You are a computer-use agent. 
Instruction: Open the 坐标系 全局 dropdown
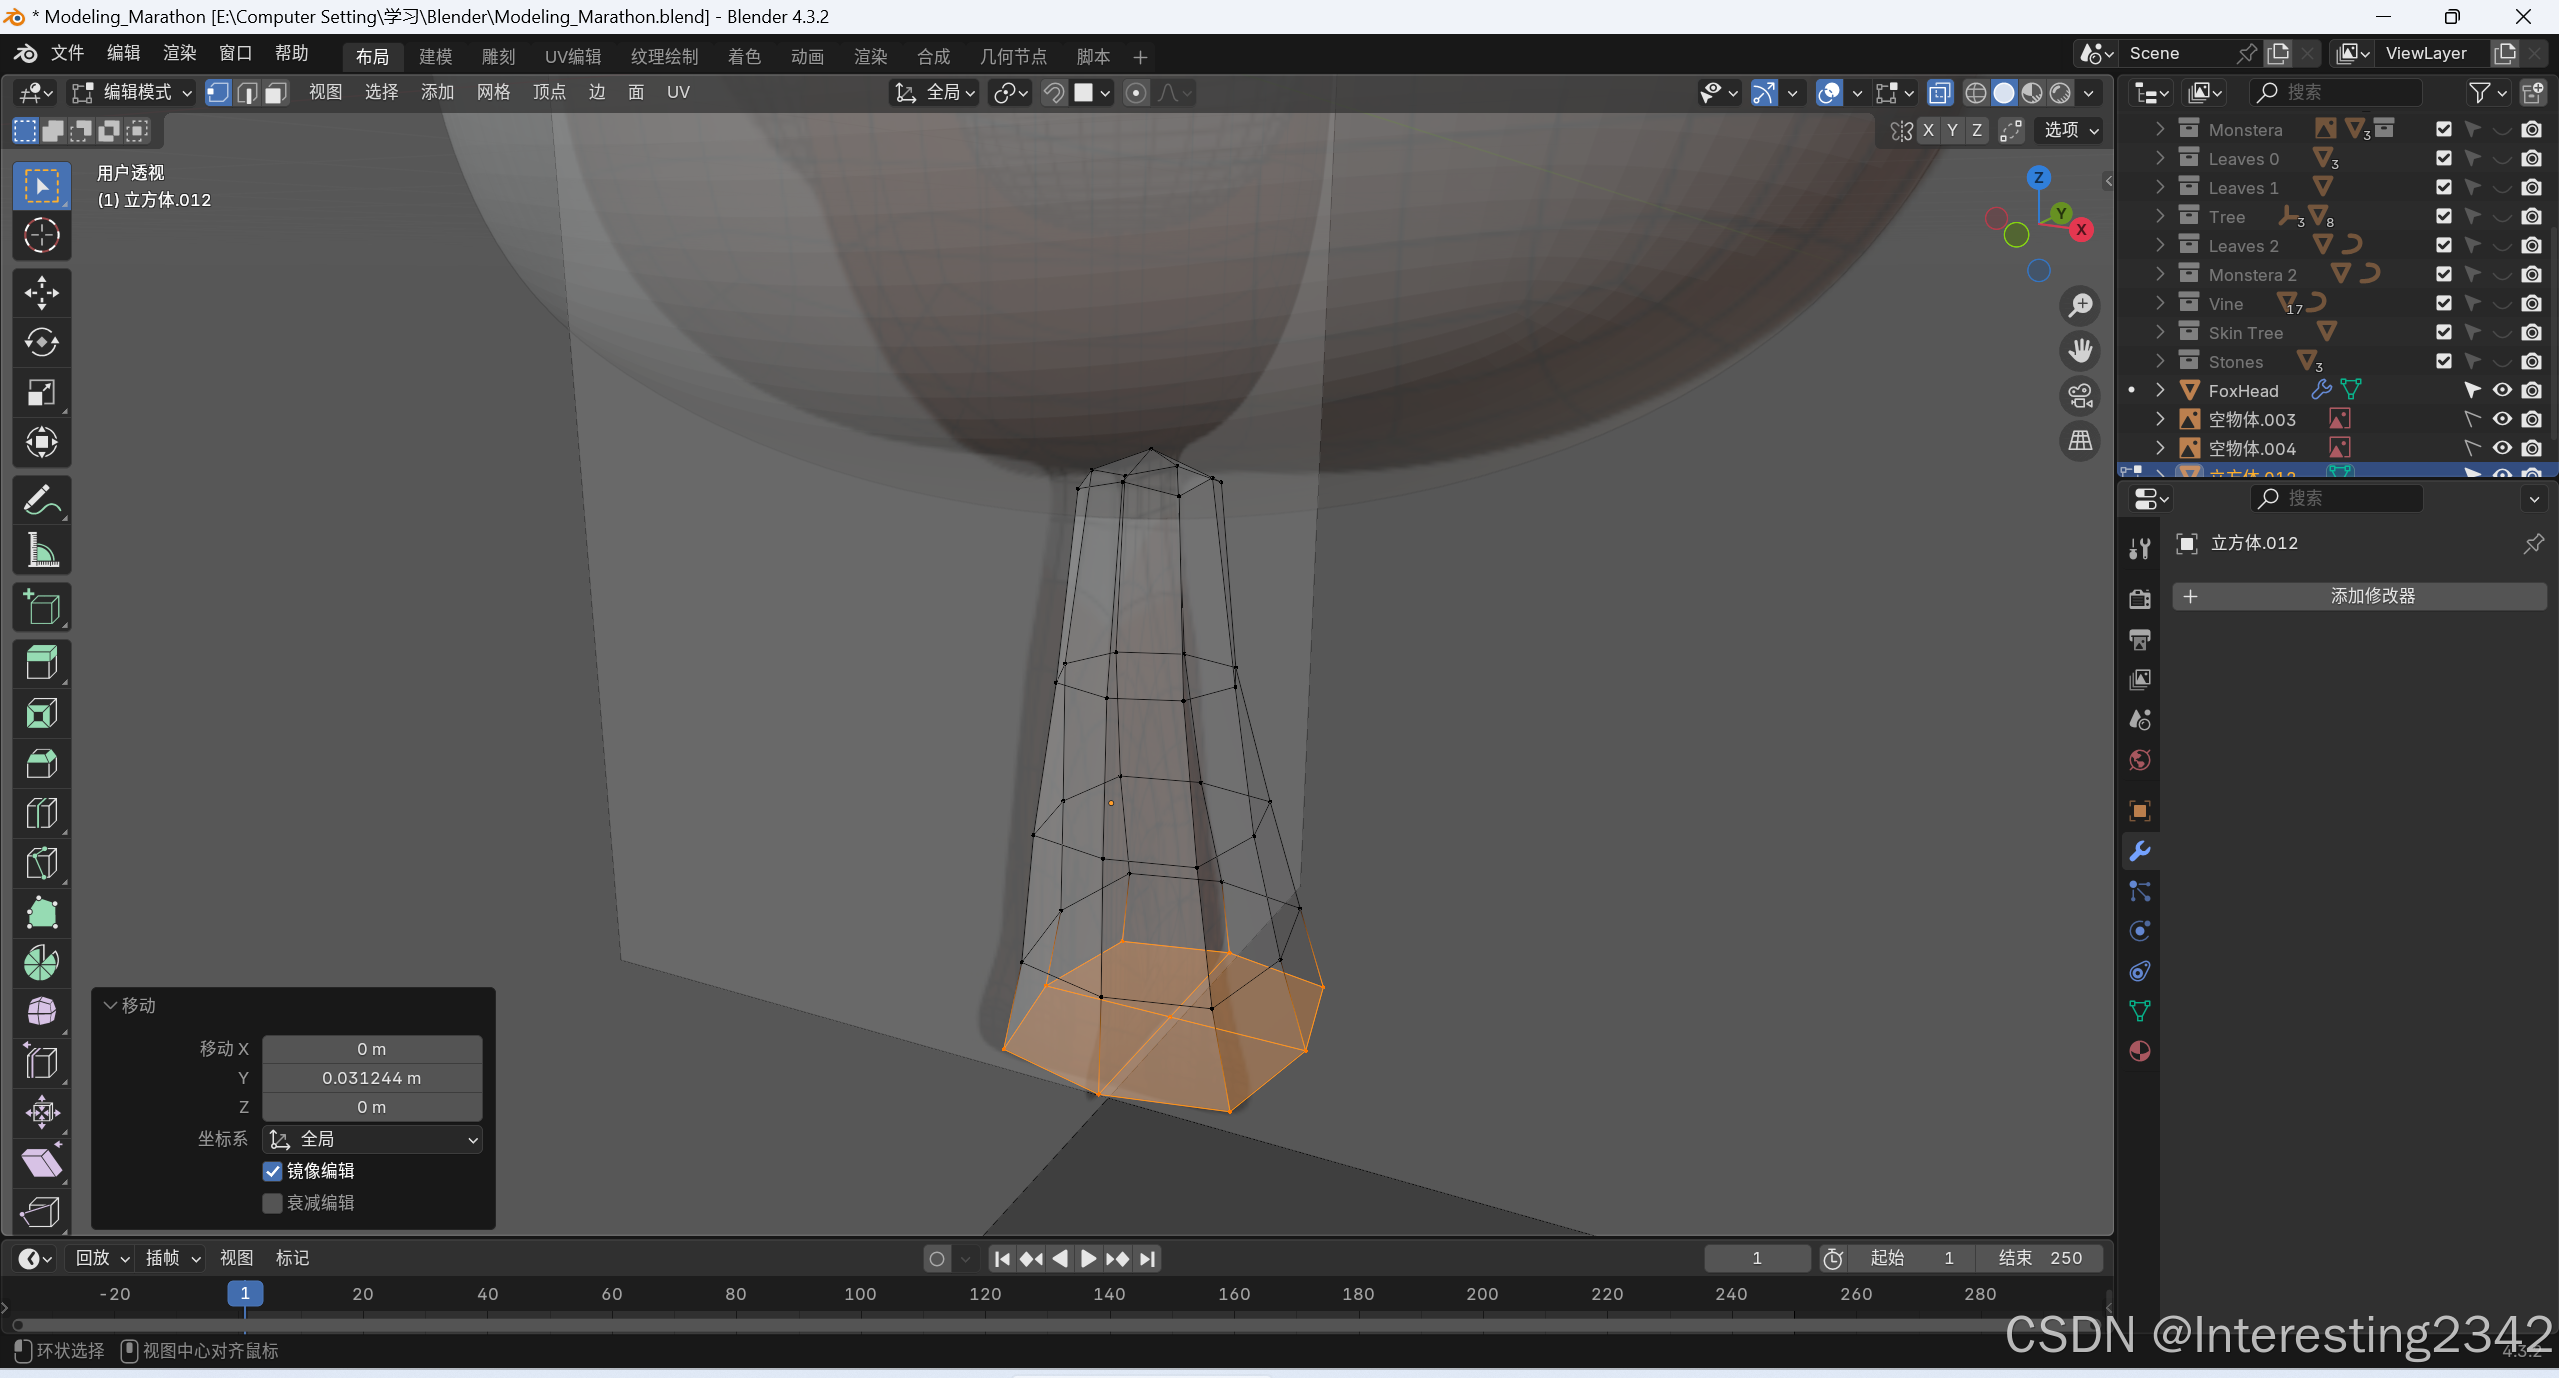coord(372,1139)
